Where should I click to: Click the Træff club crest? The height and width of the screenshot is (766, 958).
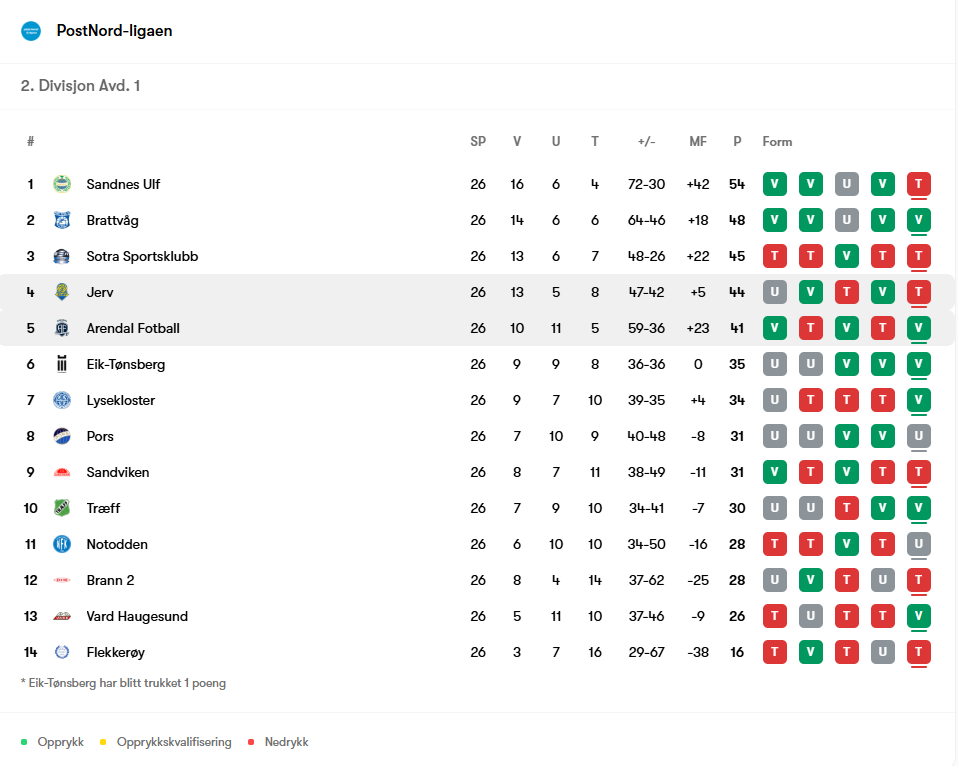(x=62, y=508)
